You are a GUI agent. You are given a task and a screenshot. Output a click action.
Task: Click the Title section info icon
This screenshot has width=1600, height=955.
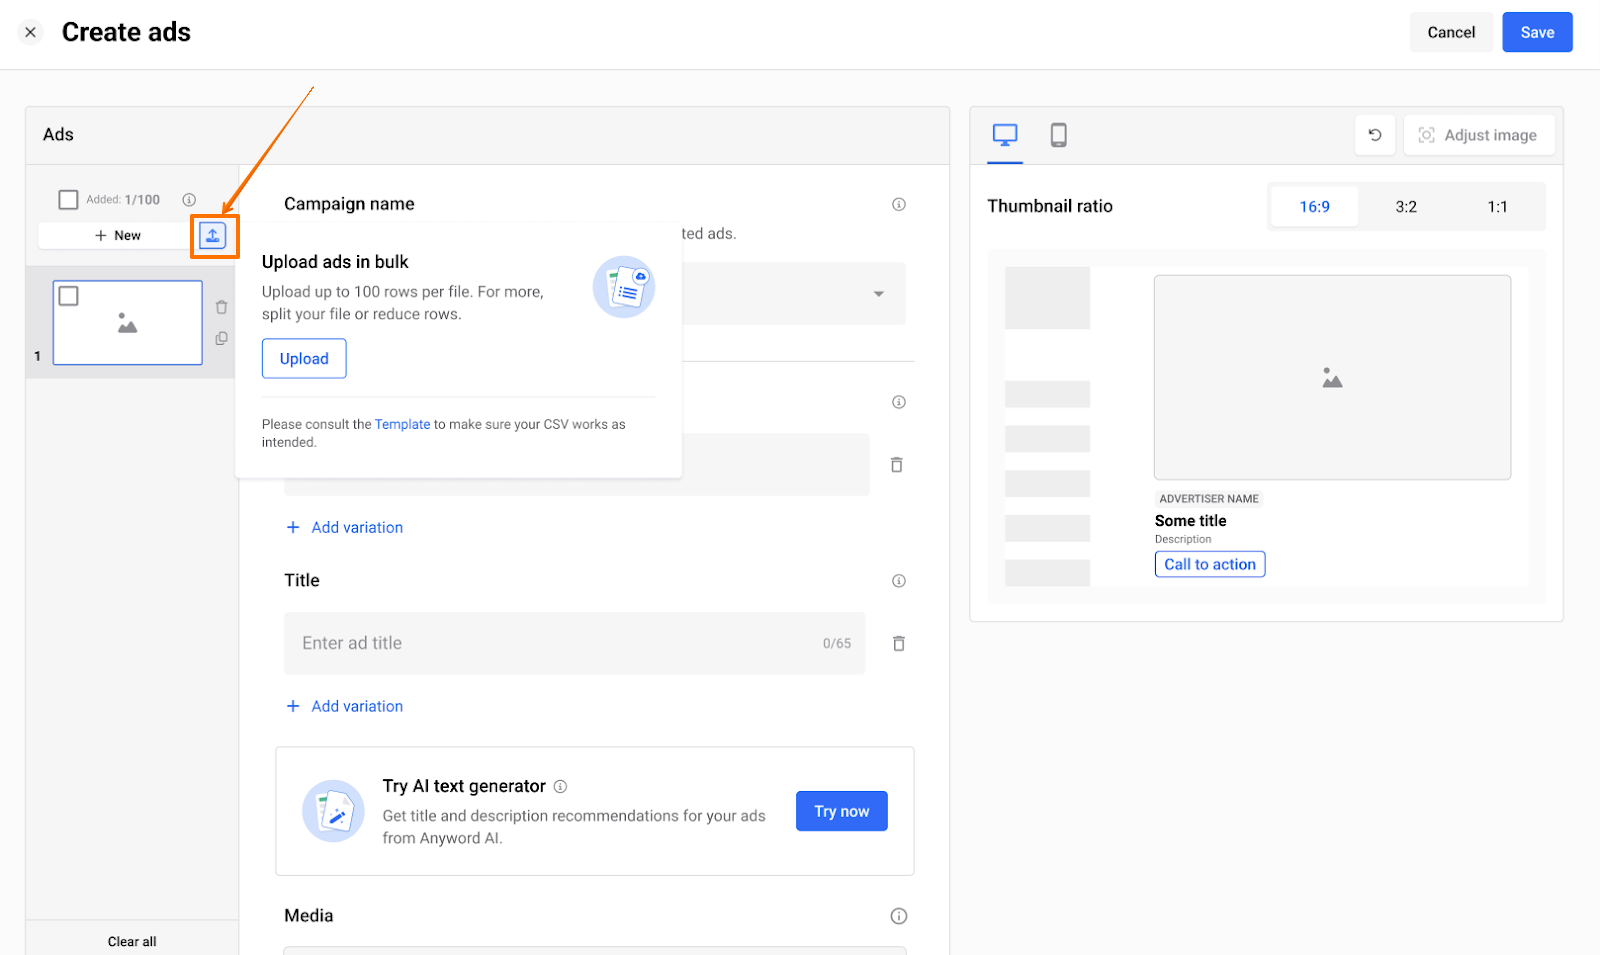(899, 581)
